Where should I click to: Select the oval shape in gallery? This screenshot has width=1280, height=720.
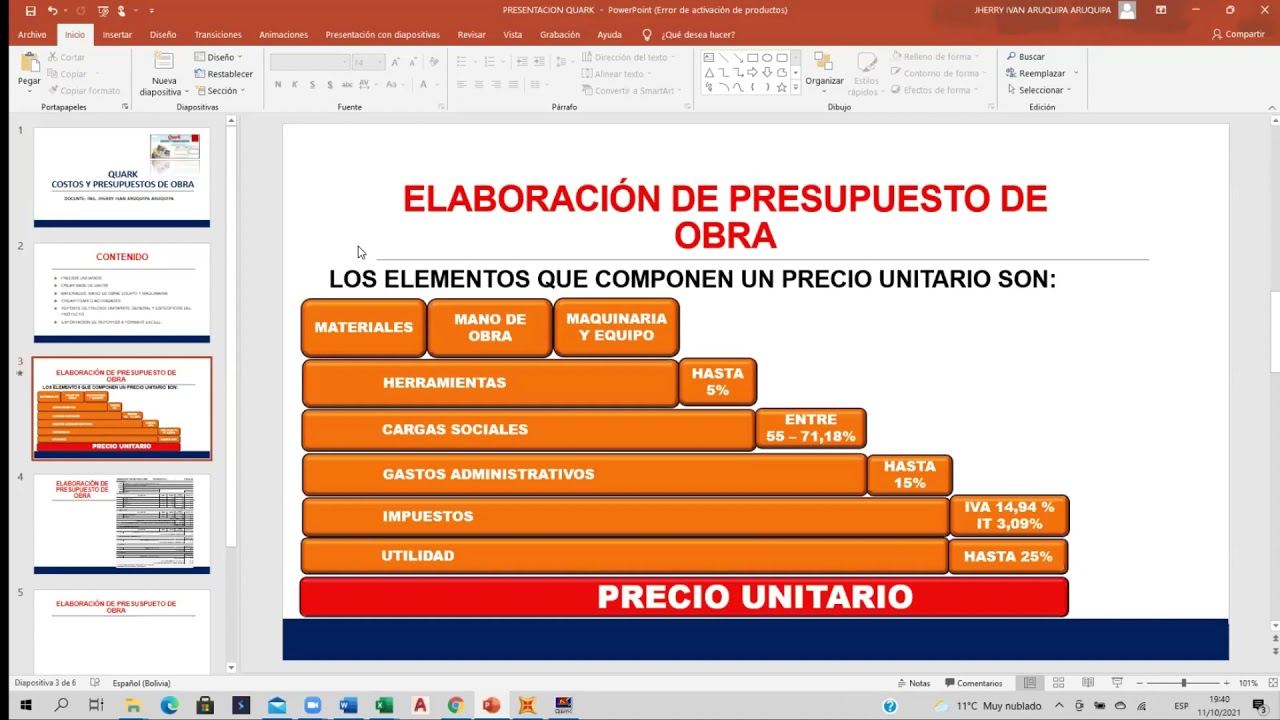point(767,58)
